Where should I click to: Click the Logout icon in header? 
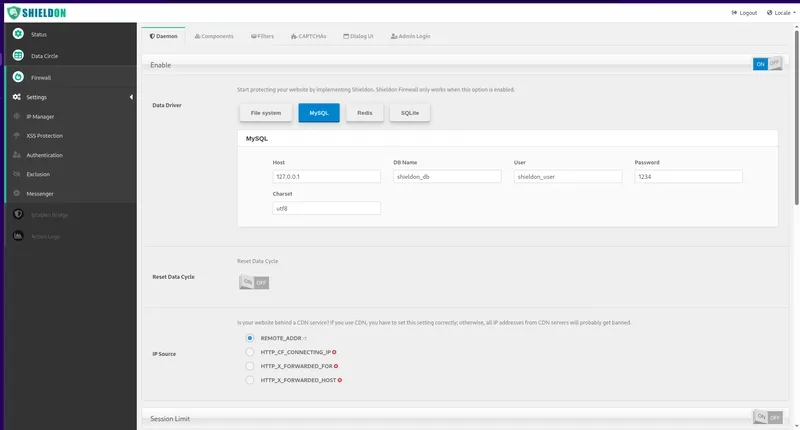(x=734, y=13)
